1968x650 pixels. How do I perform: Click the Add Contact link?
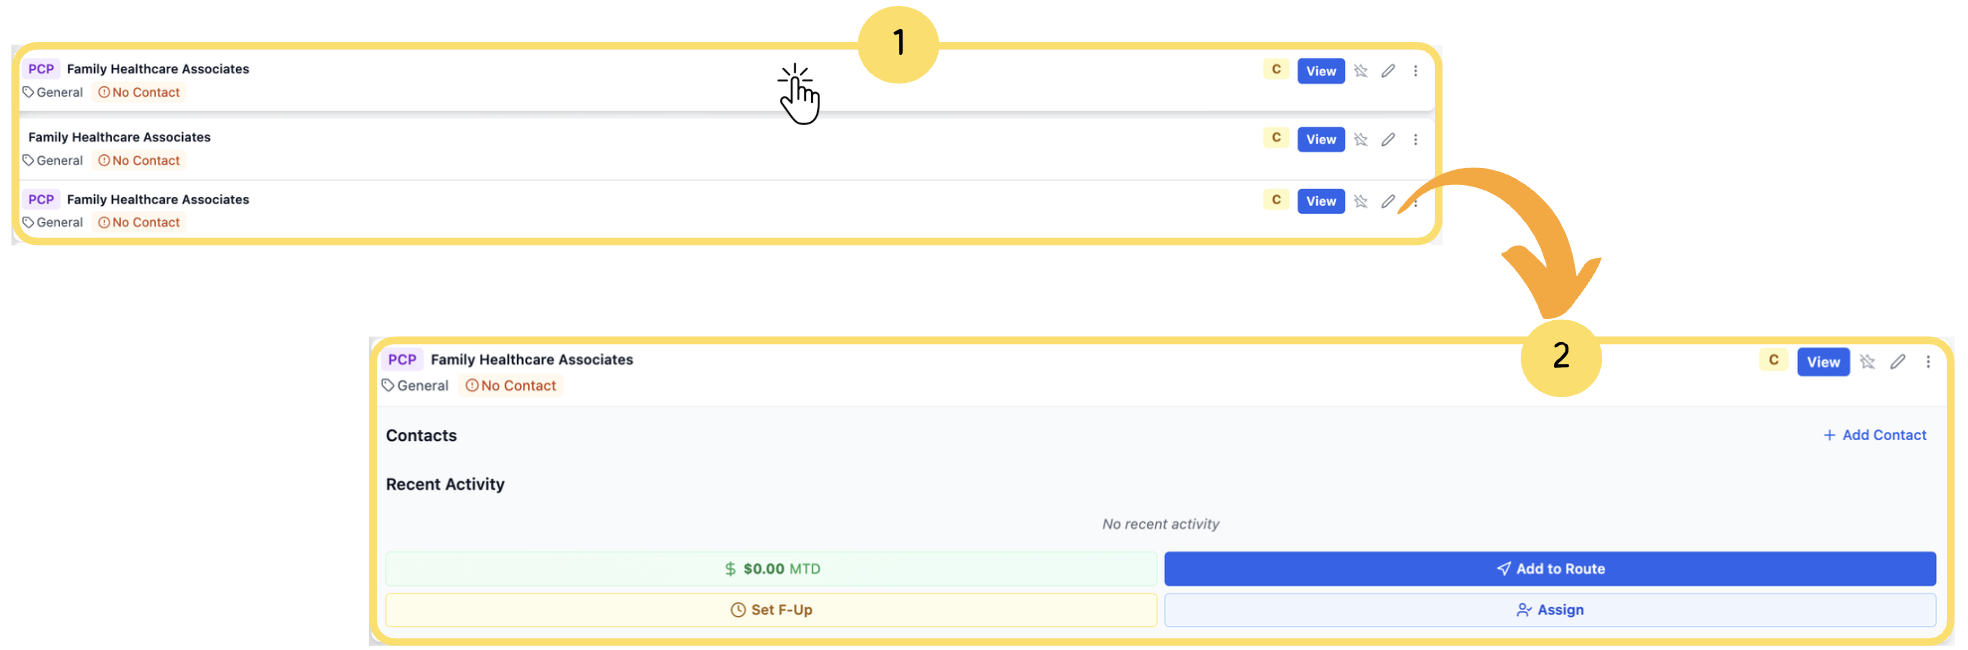pyautogui.click(x=1874, y=435)
